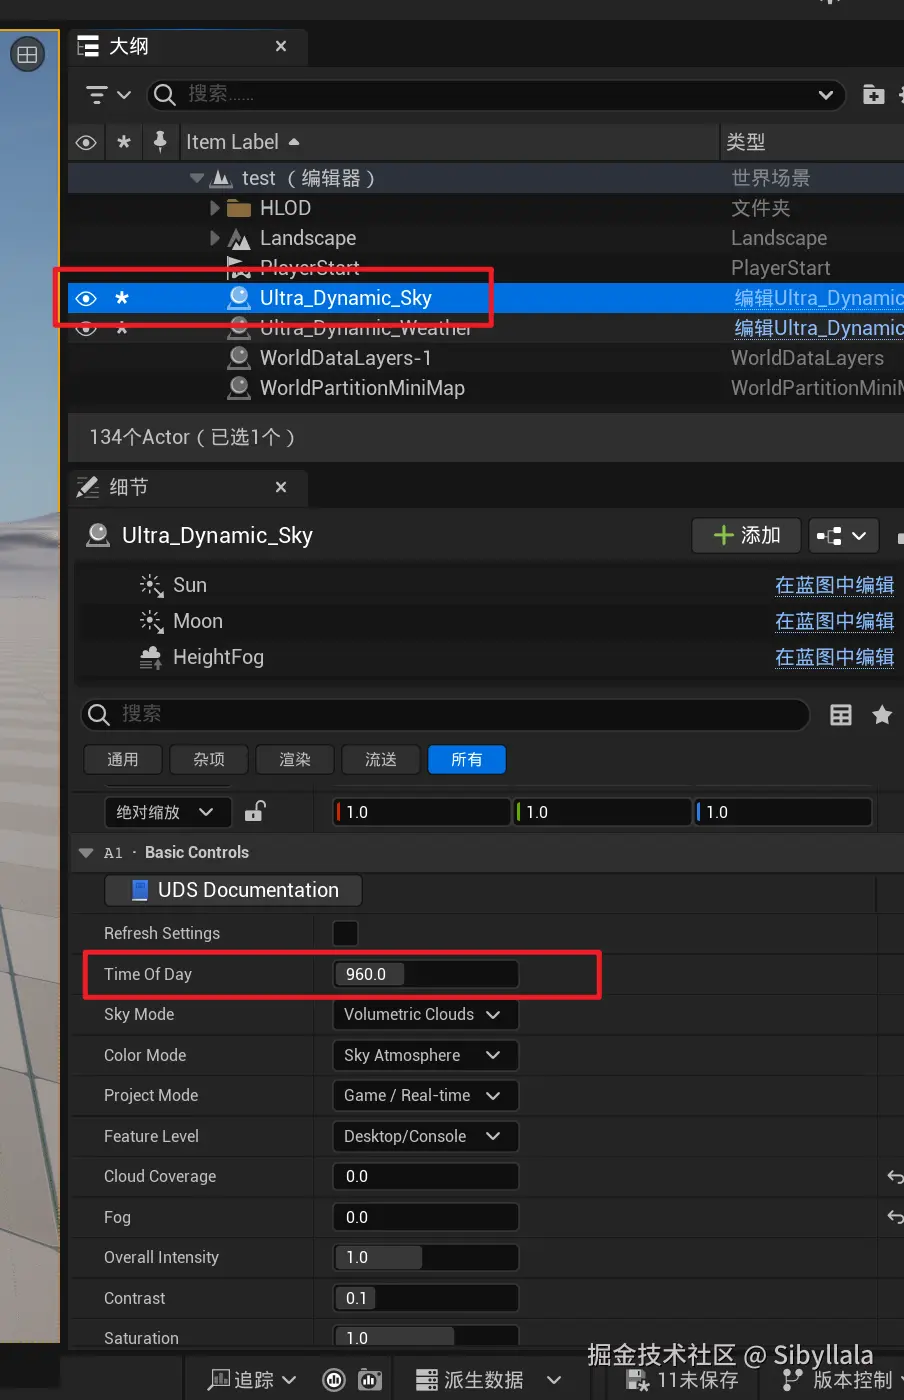Collapse the A1 Basic Controls section
This screenshot has height=1400, width=904.
(x=86, y=853)
